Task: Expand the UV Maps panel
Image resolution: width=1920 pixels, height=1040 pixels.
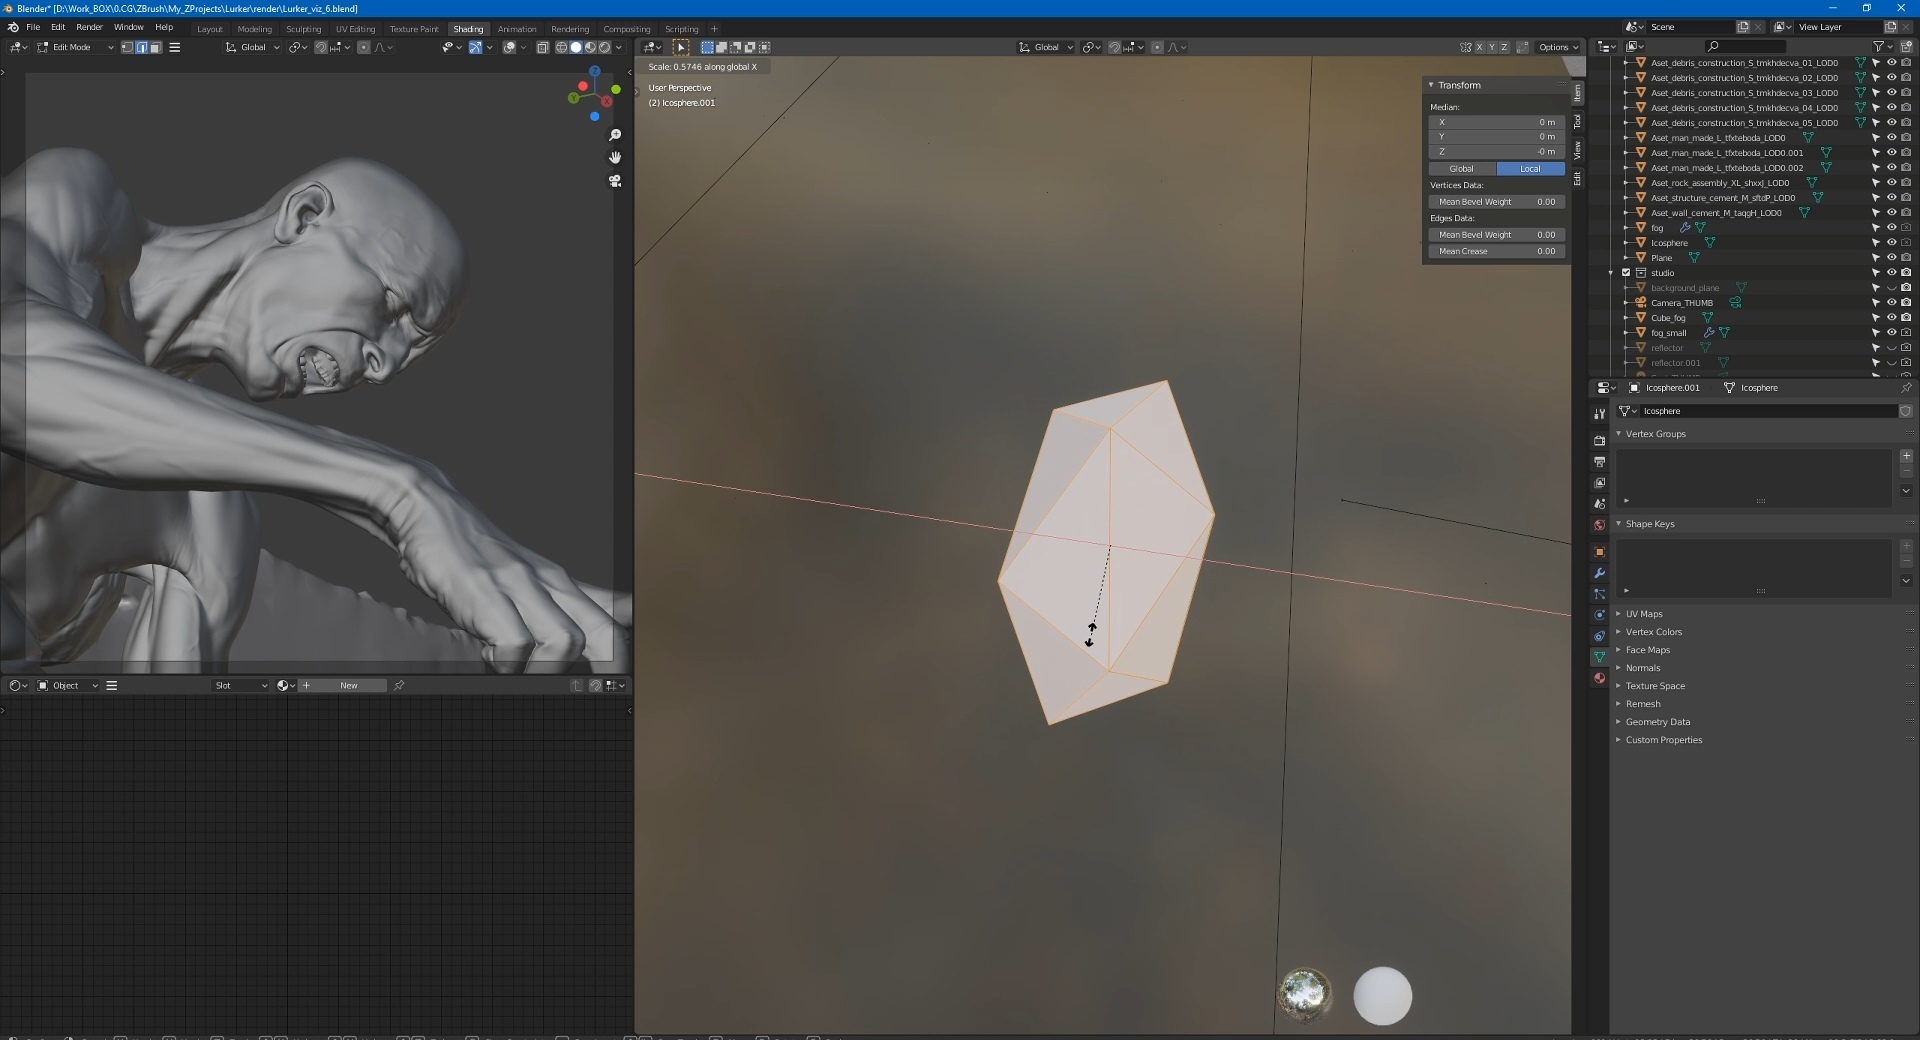Action: [x=1643, y=614]
